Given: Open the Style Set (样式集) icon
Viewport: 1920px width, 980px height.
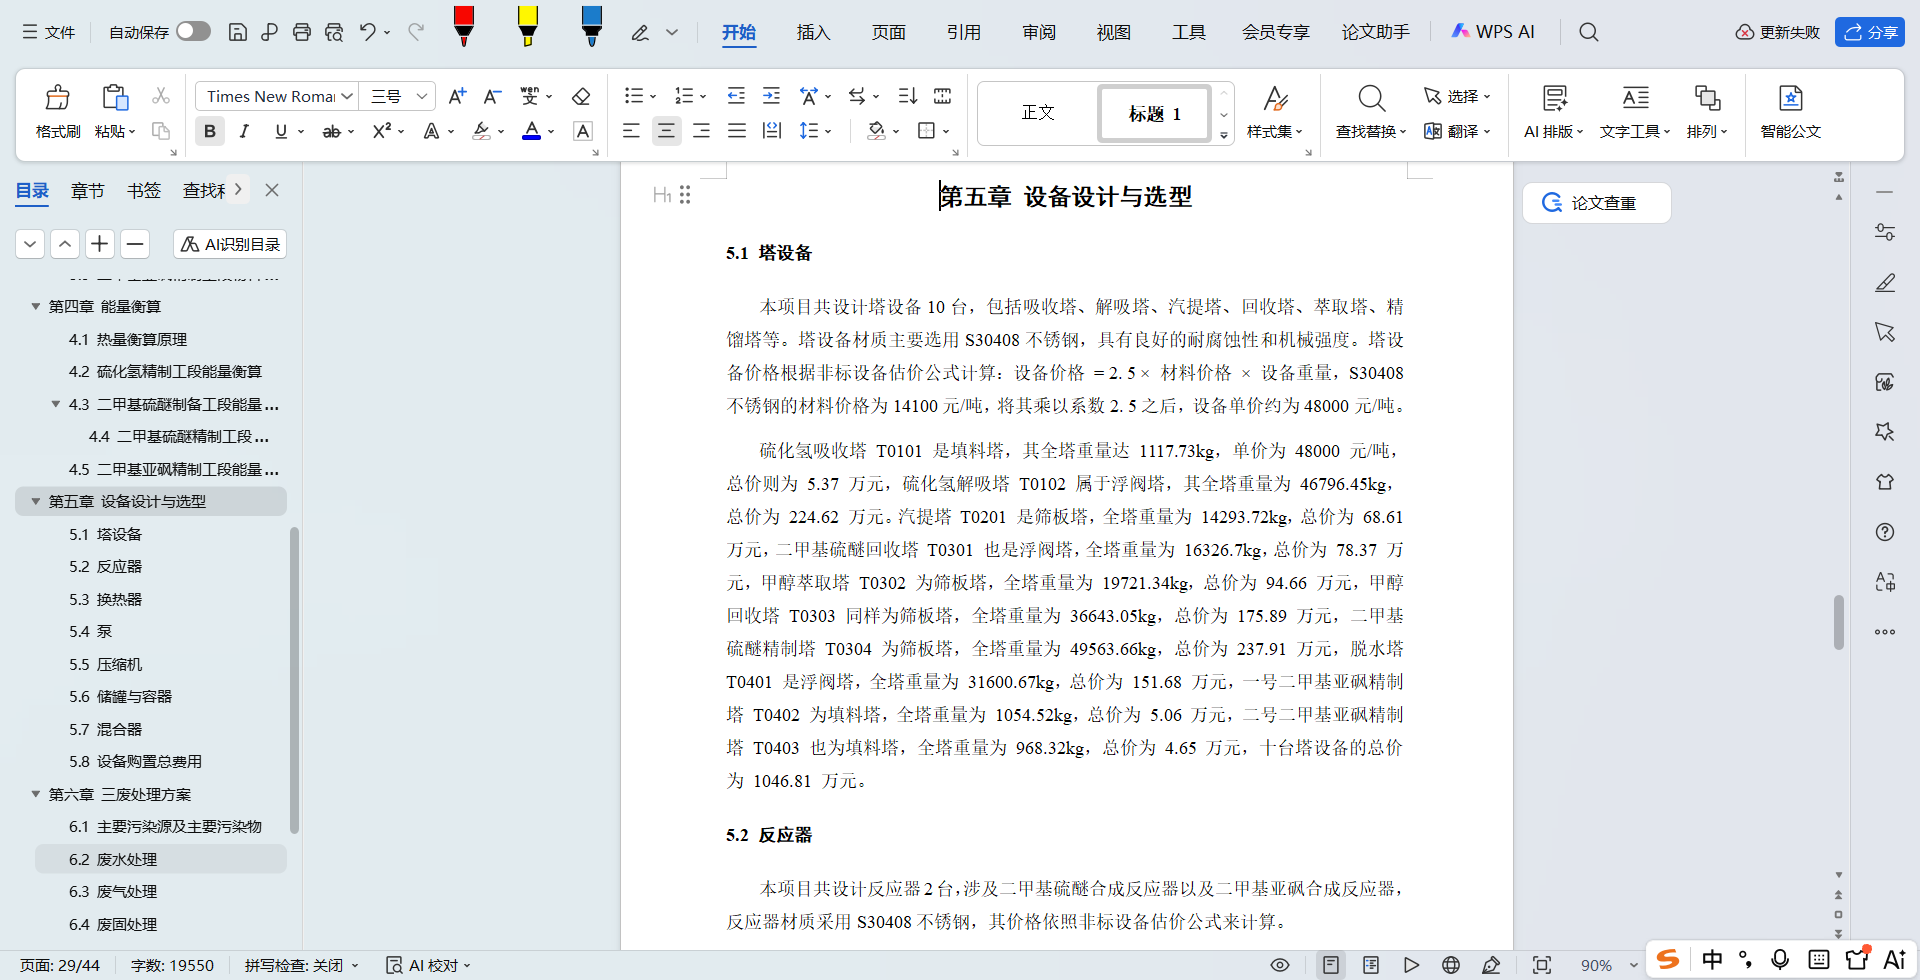Looking at the screenshot, I should point(1274,98).
